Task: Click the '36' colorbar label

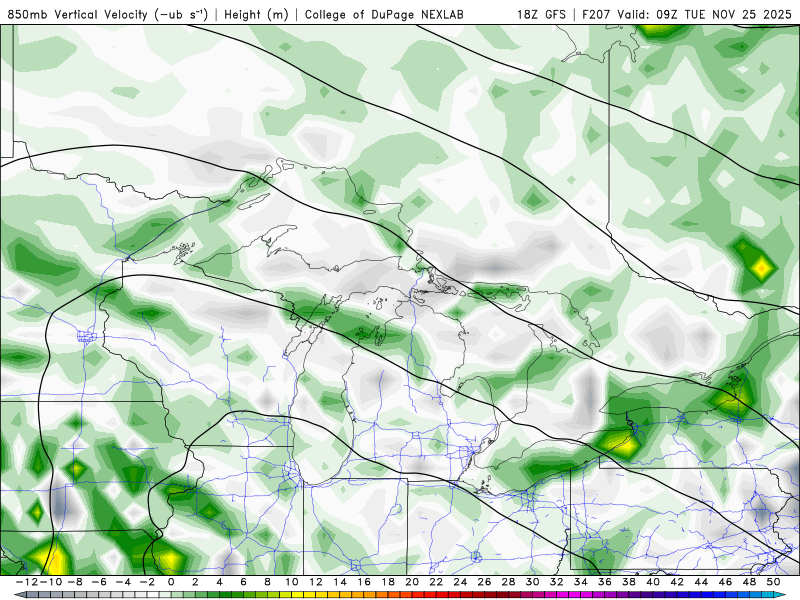Action: coord(605,582)
